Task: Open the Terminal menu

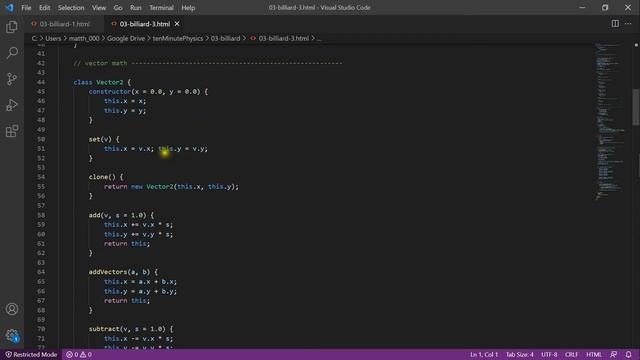Action: [161, 8]
